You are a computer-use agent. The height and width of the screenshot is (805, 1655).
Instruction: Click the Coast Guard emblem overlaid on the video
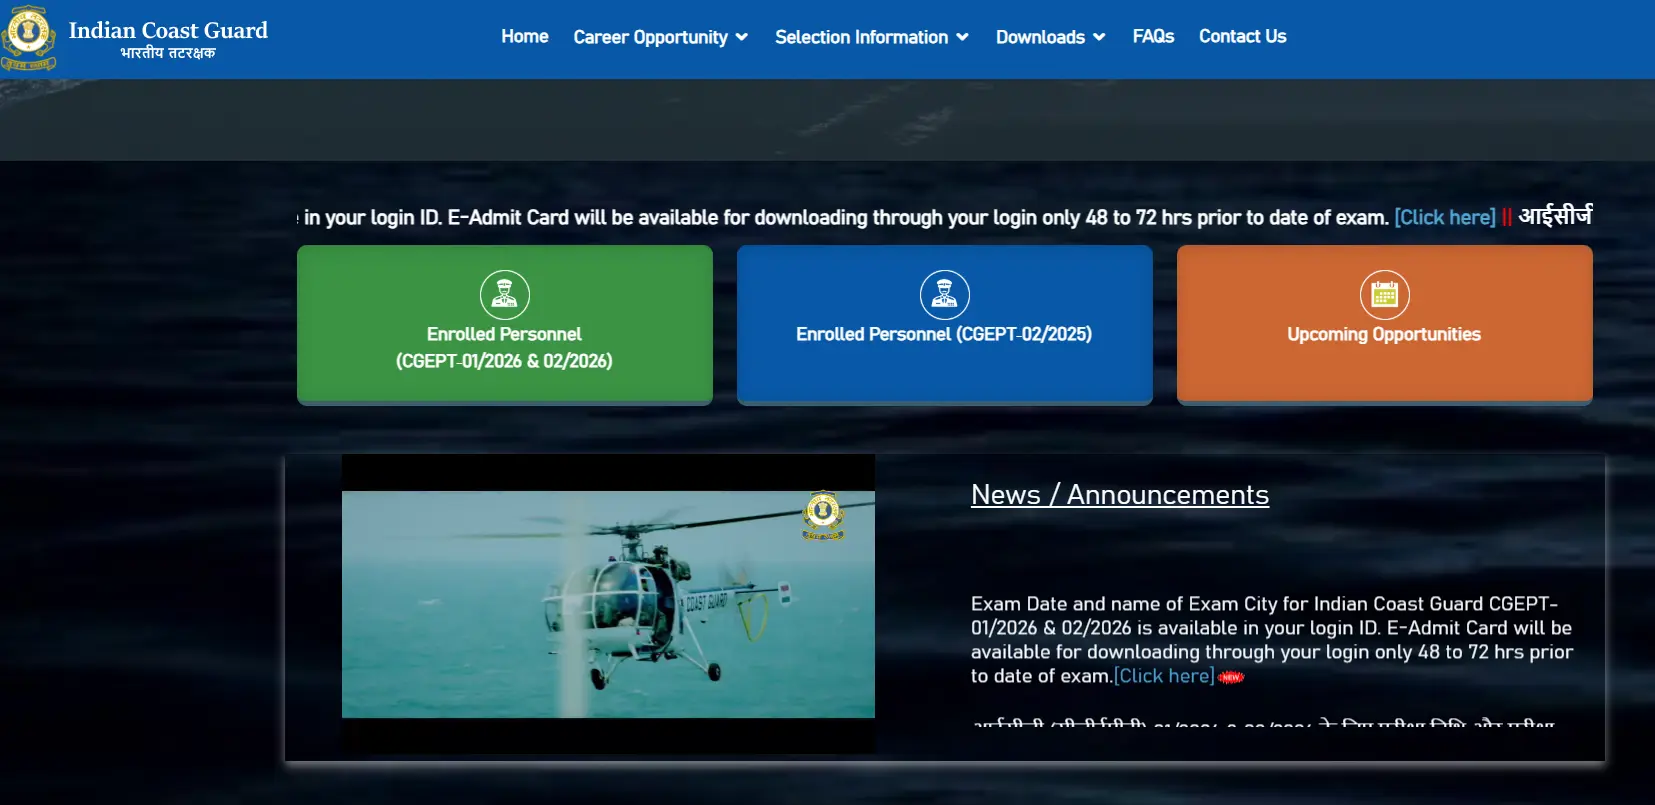[x=823, y=515]
